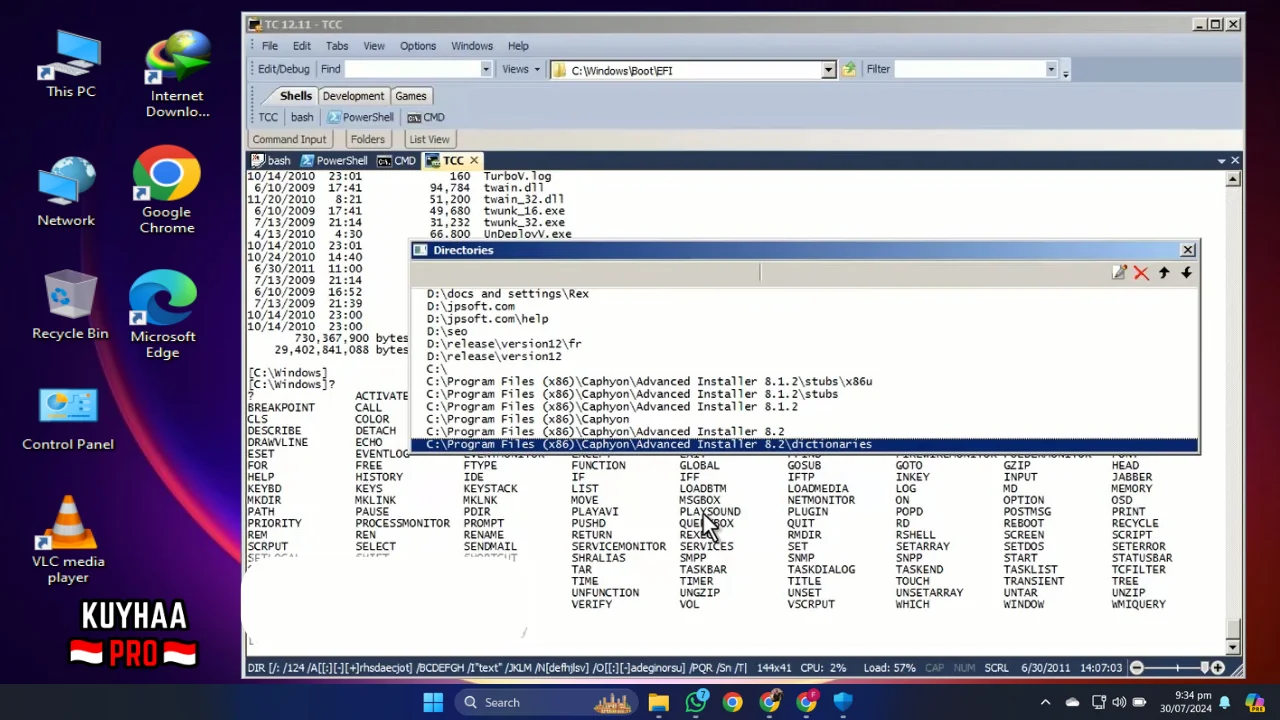
Task: Switch to the PowerShell console tab
Action: click(x=334, y=160)
